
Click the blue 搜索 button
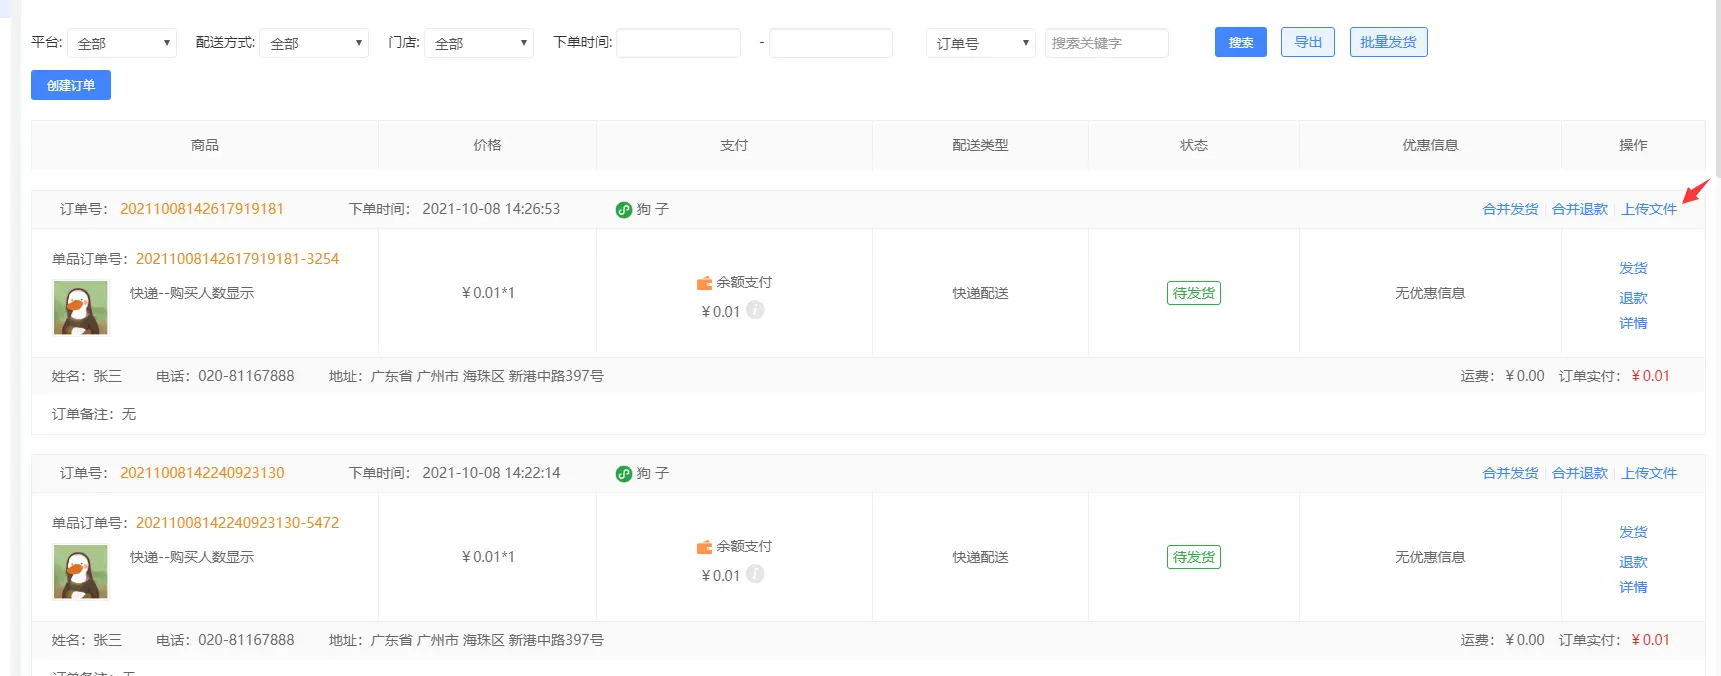point(1241,42)
